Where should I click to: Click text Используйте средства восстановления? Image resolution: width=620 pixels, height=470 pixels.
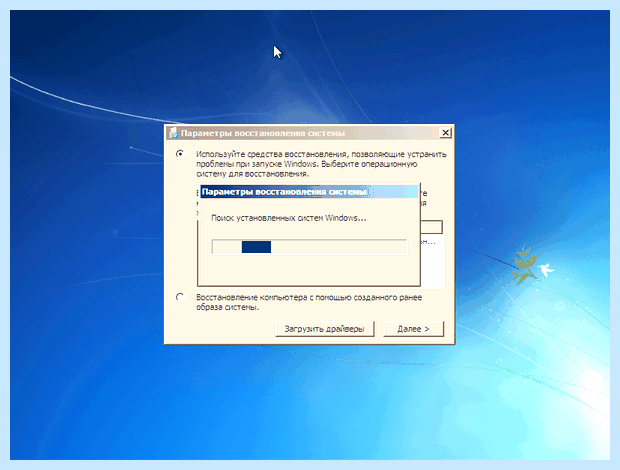click(x=272, y=154)
